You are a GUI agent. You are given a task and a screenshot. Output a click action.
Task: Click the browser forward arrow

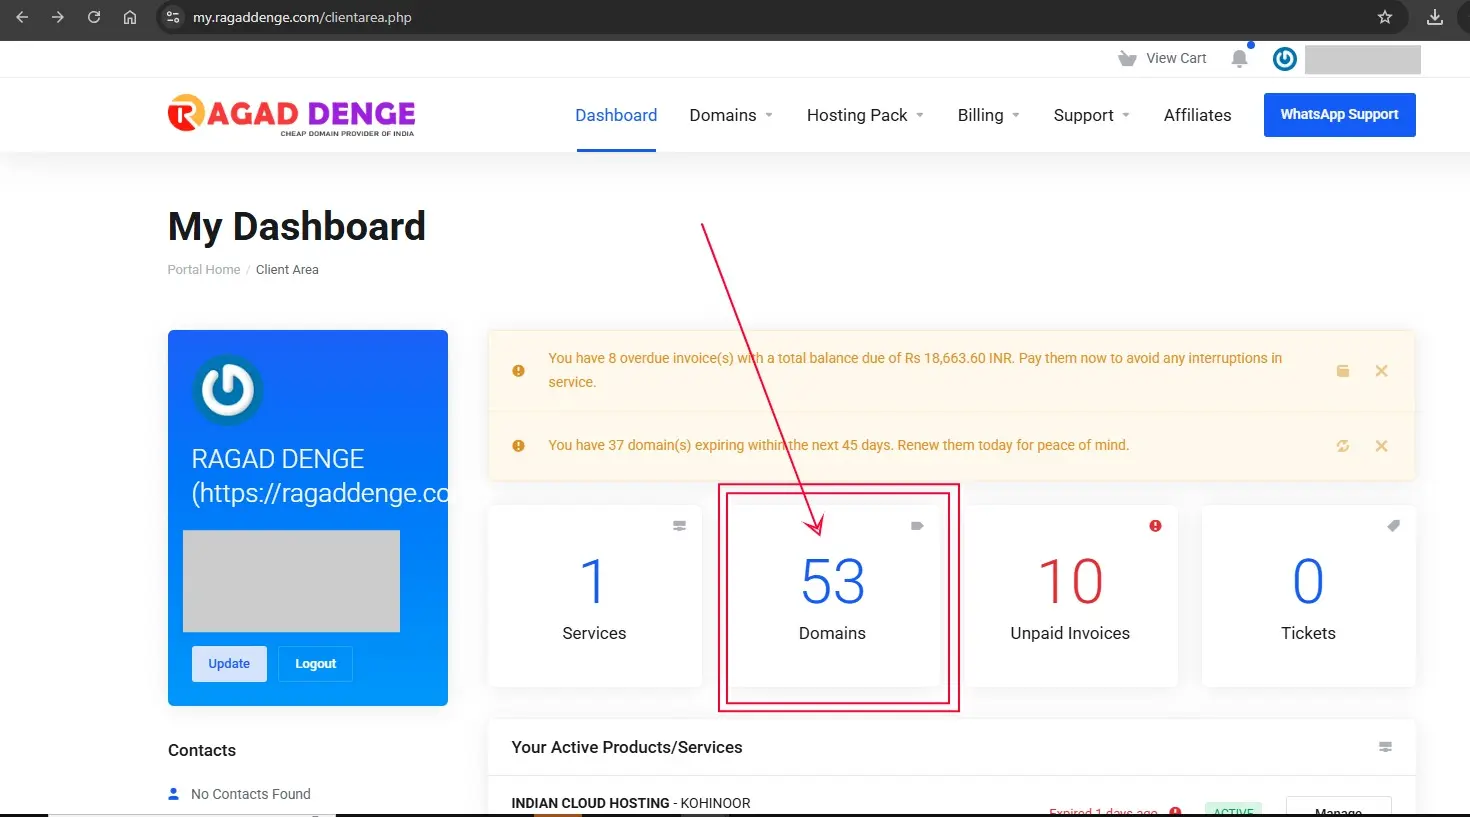[58, 17]
